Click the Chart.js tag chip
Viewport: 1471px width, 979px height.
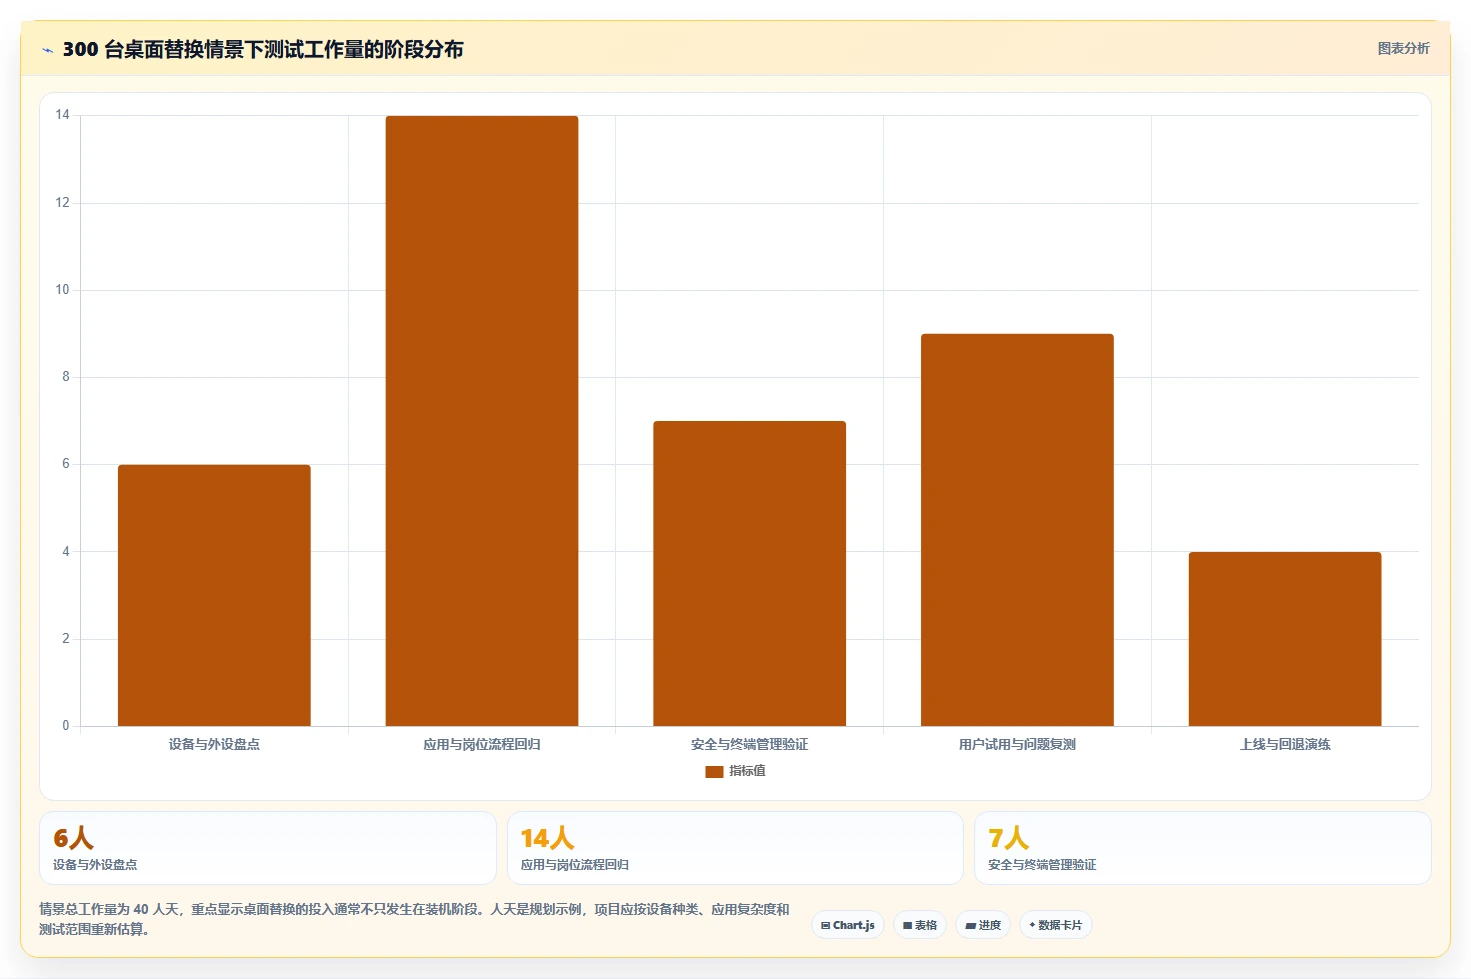[848, 925]
